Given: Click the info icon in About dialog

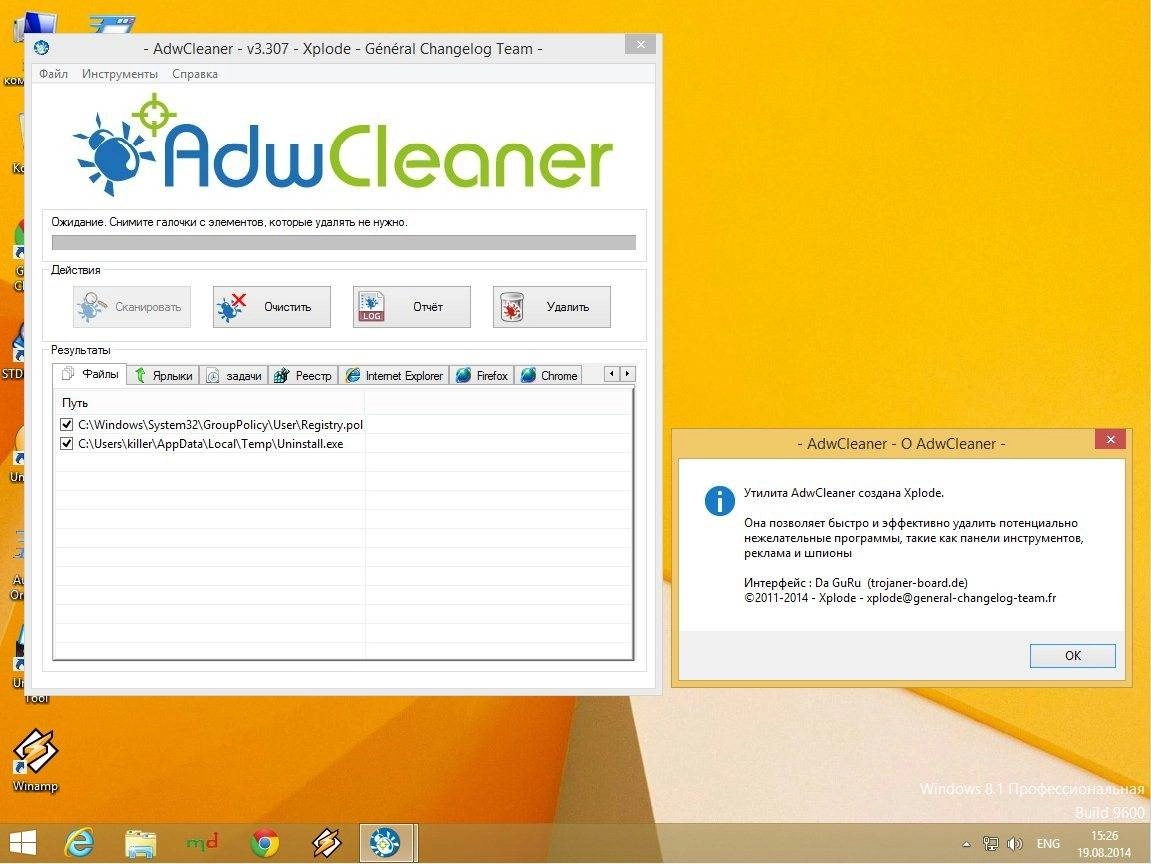Looking at the screenshot, I should pyautogui.click(x=719, y=501).
